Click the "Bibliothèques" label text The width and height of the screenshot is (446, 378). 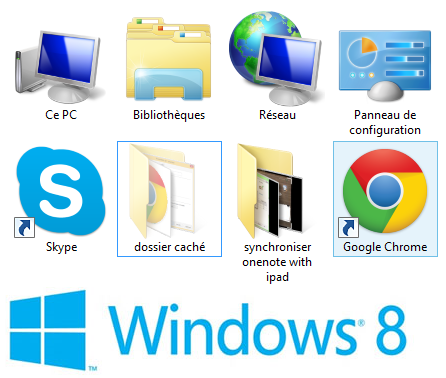click(169, 115)
